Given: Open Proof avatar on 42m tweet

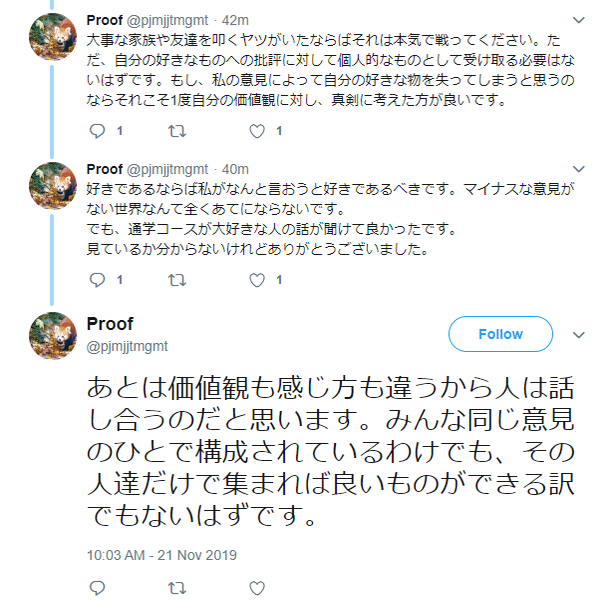Looking at the screenshot, I should click(51, 38).
